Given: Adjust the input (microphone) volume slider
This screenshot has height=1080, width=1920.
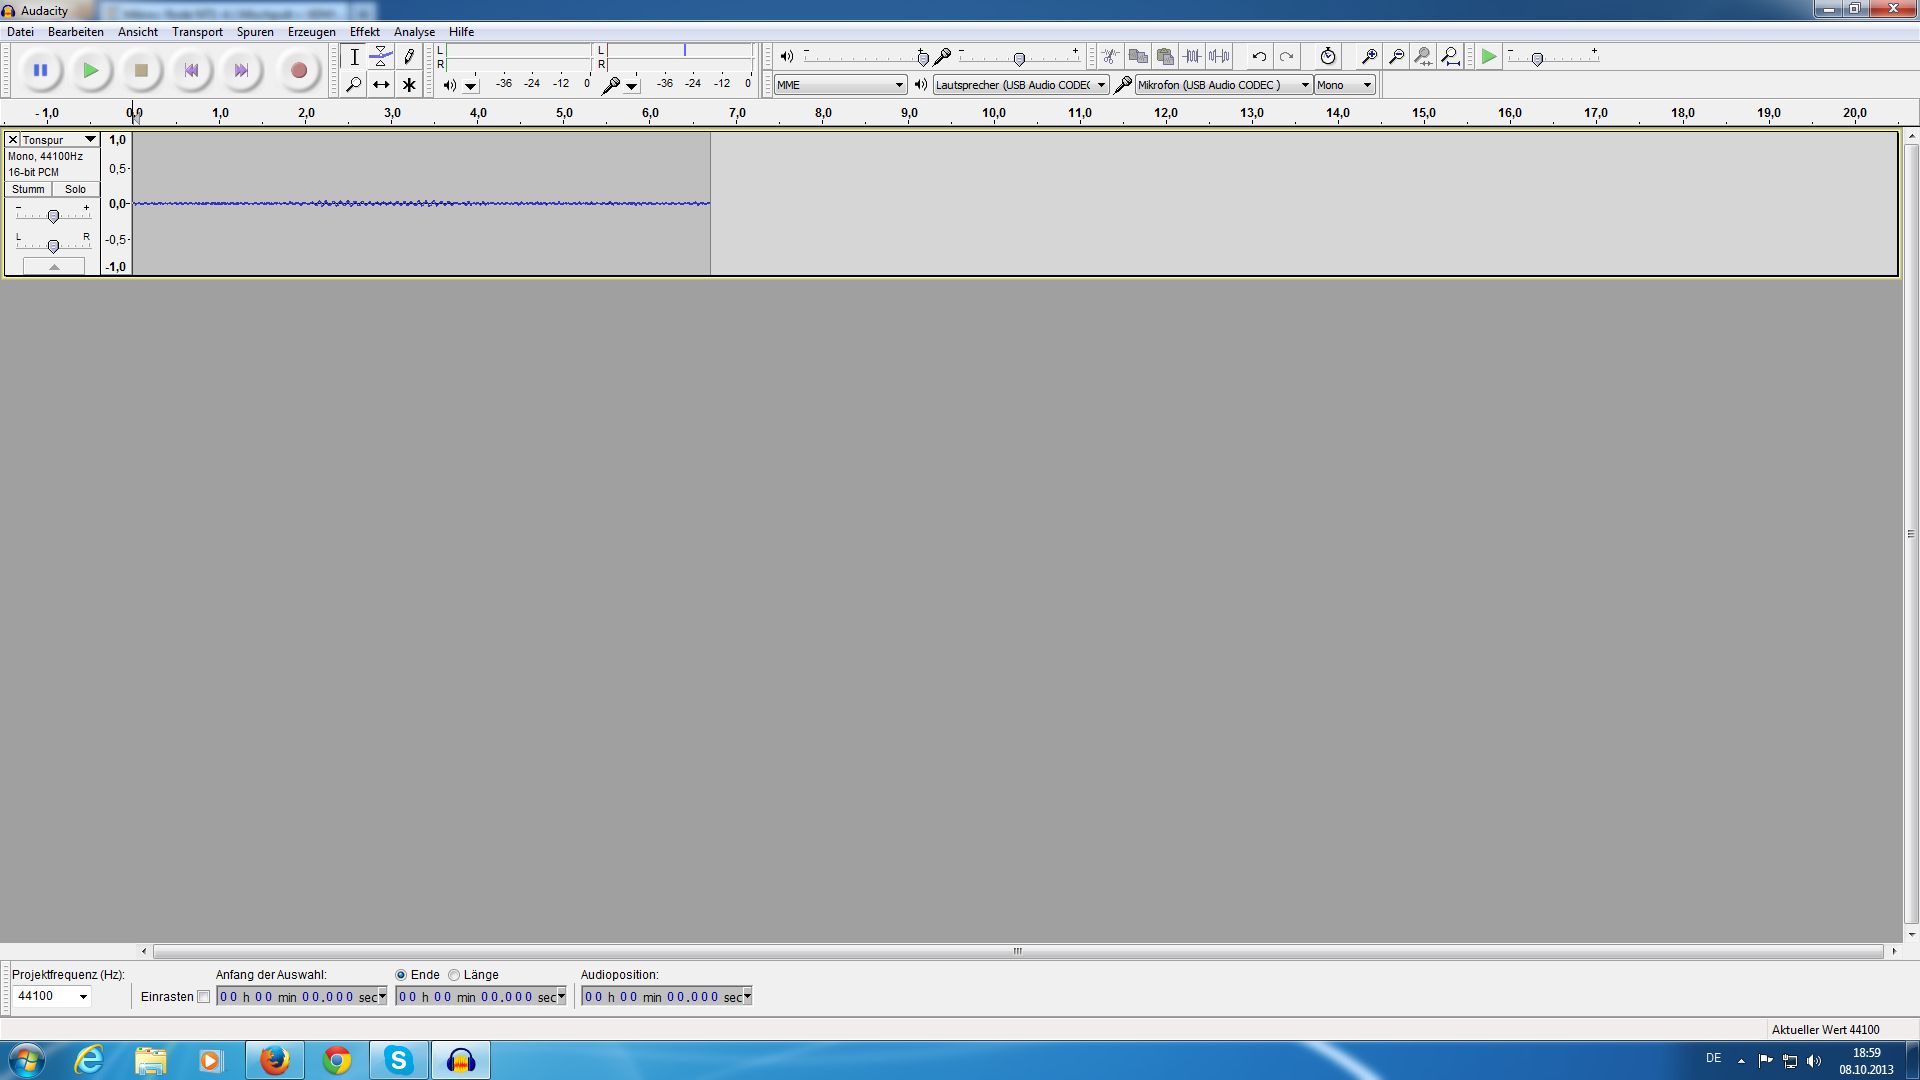Looking at the screenshot, I should click(x=1019, y=58).
